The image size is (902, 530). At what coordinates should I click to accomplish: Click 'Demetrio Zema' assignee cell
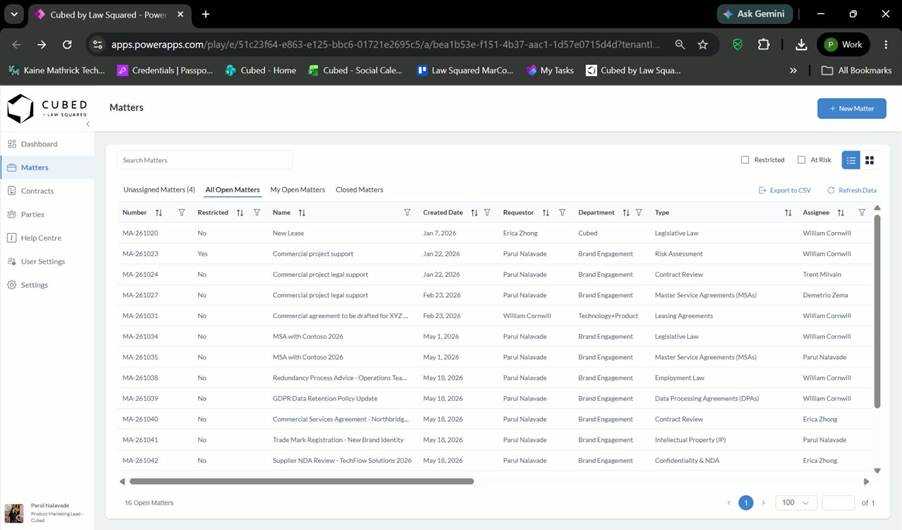[825, 295]
